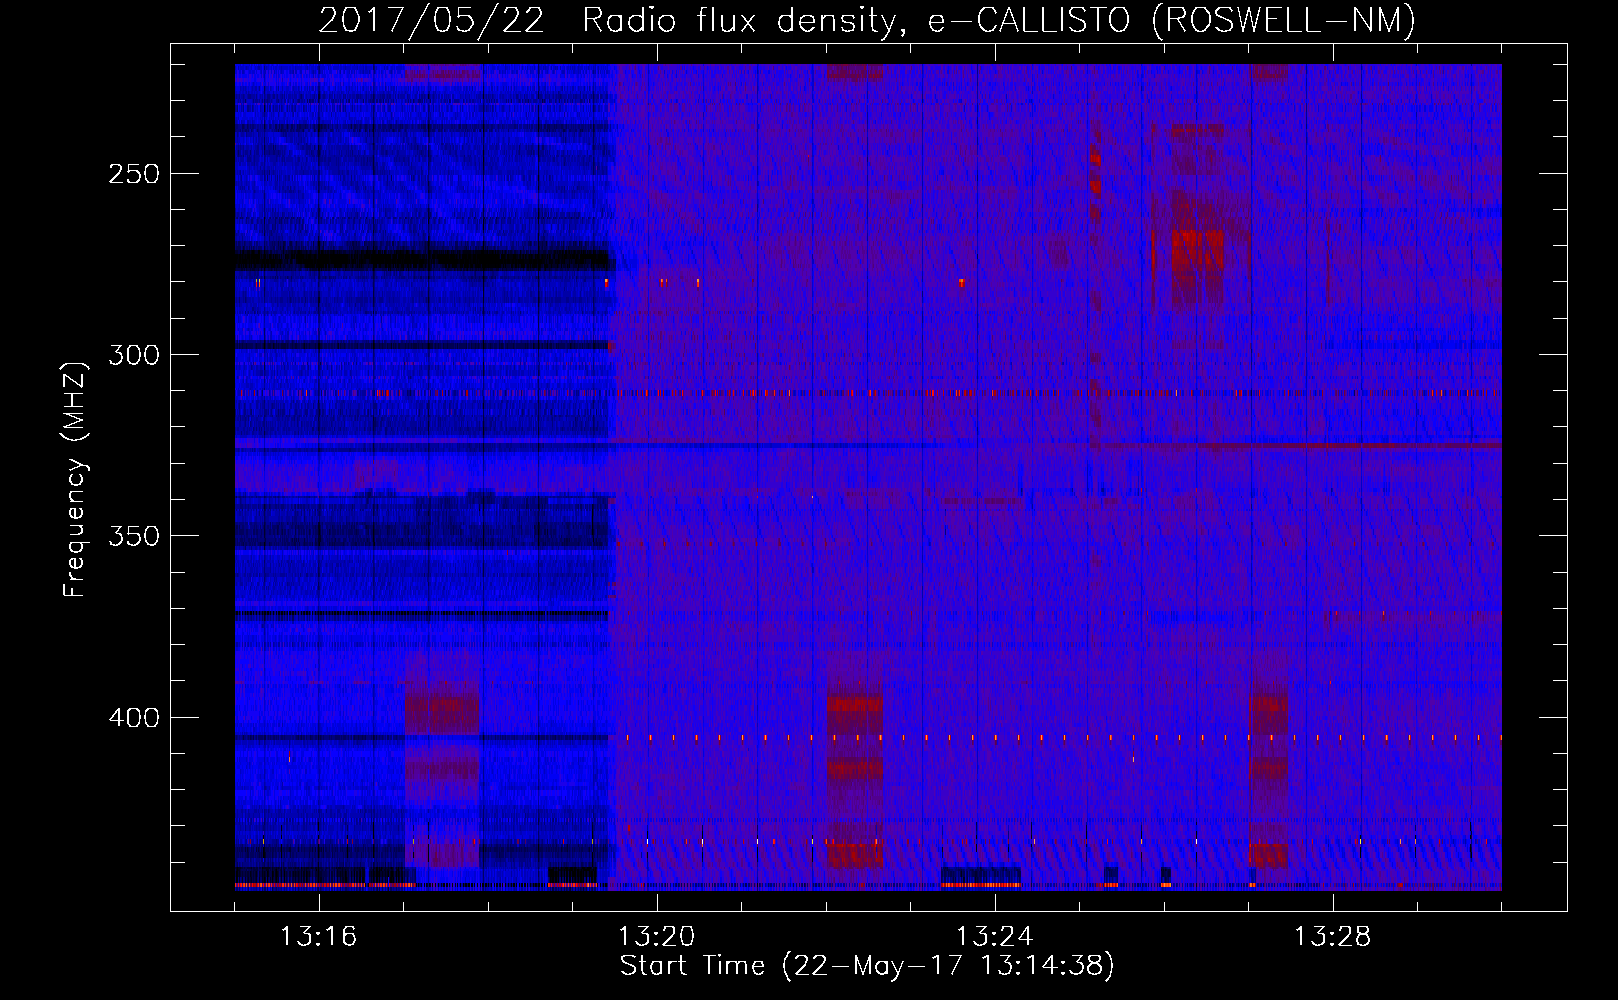Select the 'Frequency (MHZ)' y-axis label
The image size is (1618, 1000).
(75, 480)
